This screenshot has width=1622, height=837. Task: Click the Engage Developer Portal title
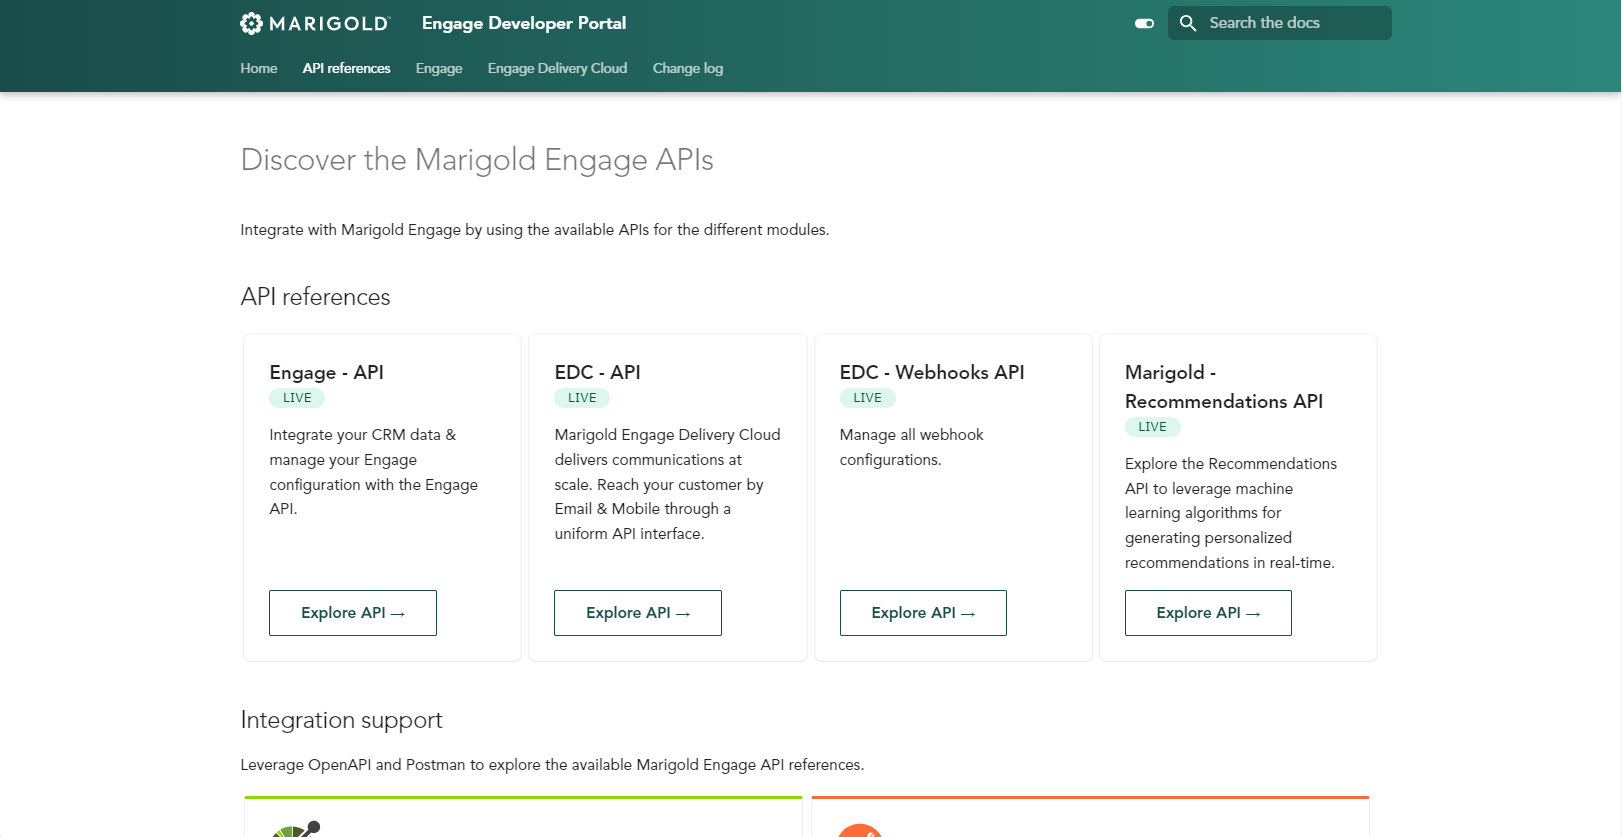[524, 23]
